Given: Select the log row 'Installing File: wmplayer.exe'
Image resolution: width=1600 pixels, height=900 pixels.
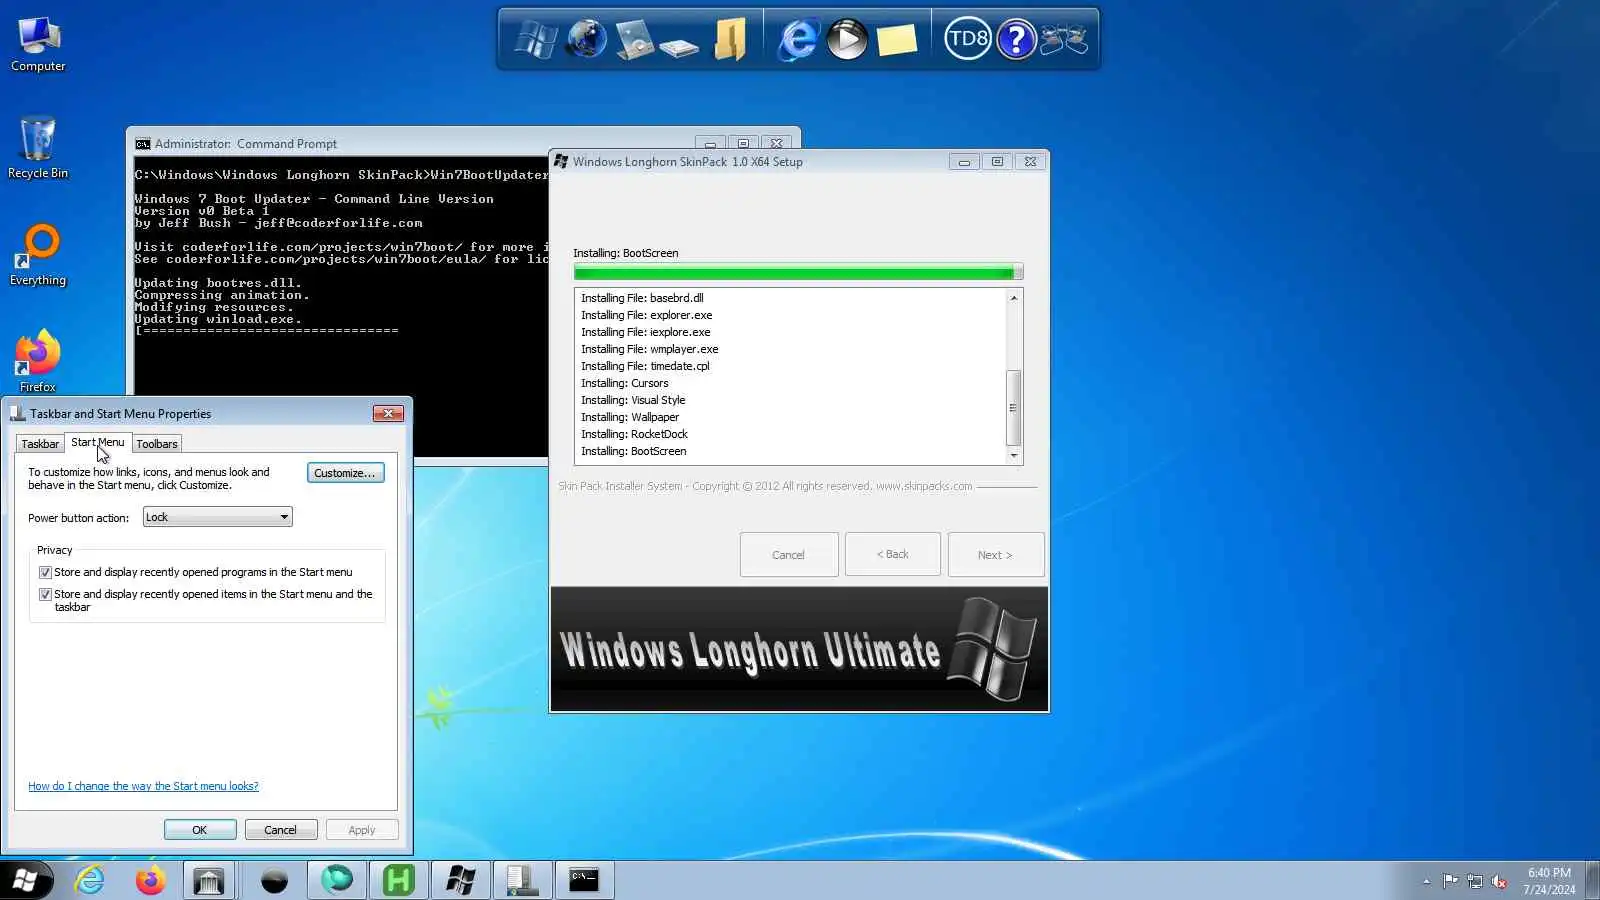Looking at the screenshot, I should [650, 349].
